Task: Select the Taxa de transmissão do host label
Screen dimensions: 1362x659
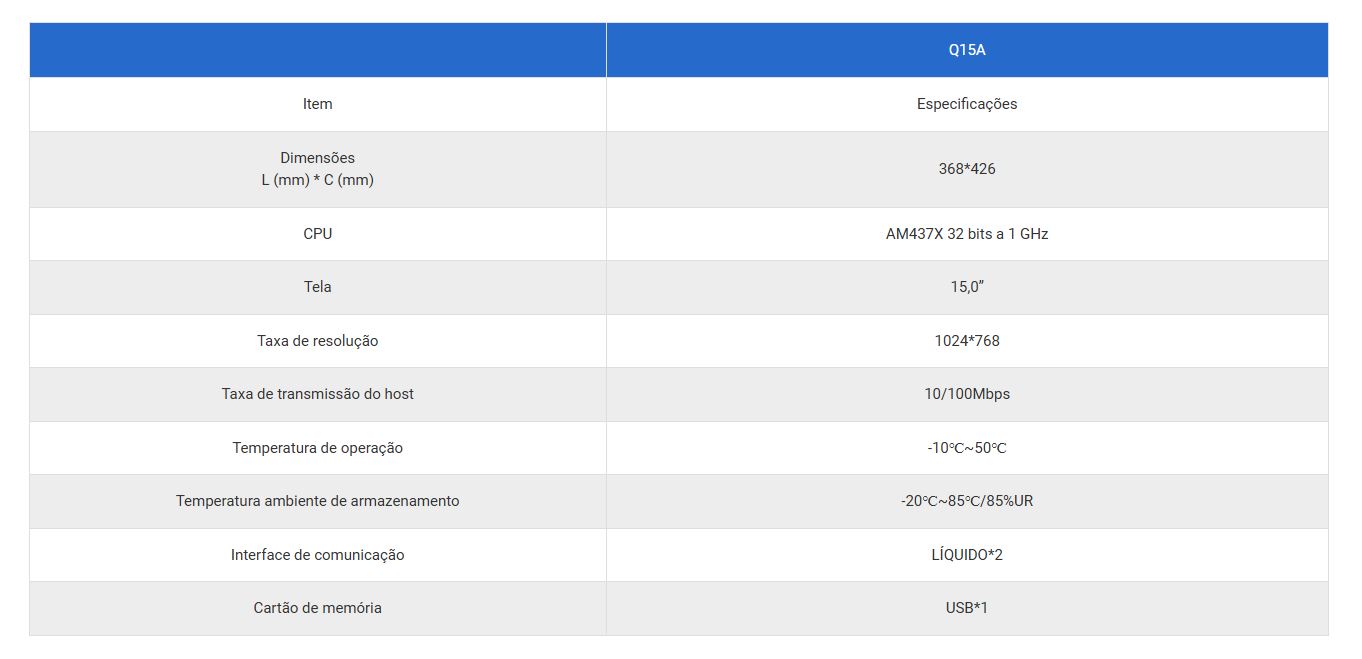Action: (317, 394)
